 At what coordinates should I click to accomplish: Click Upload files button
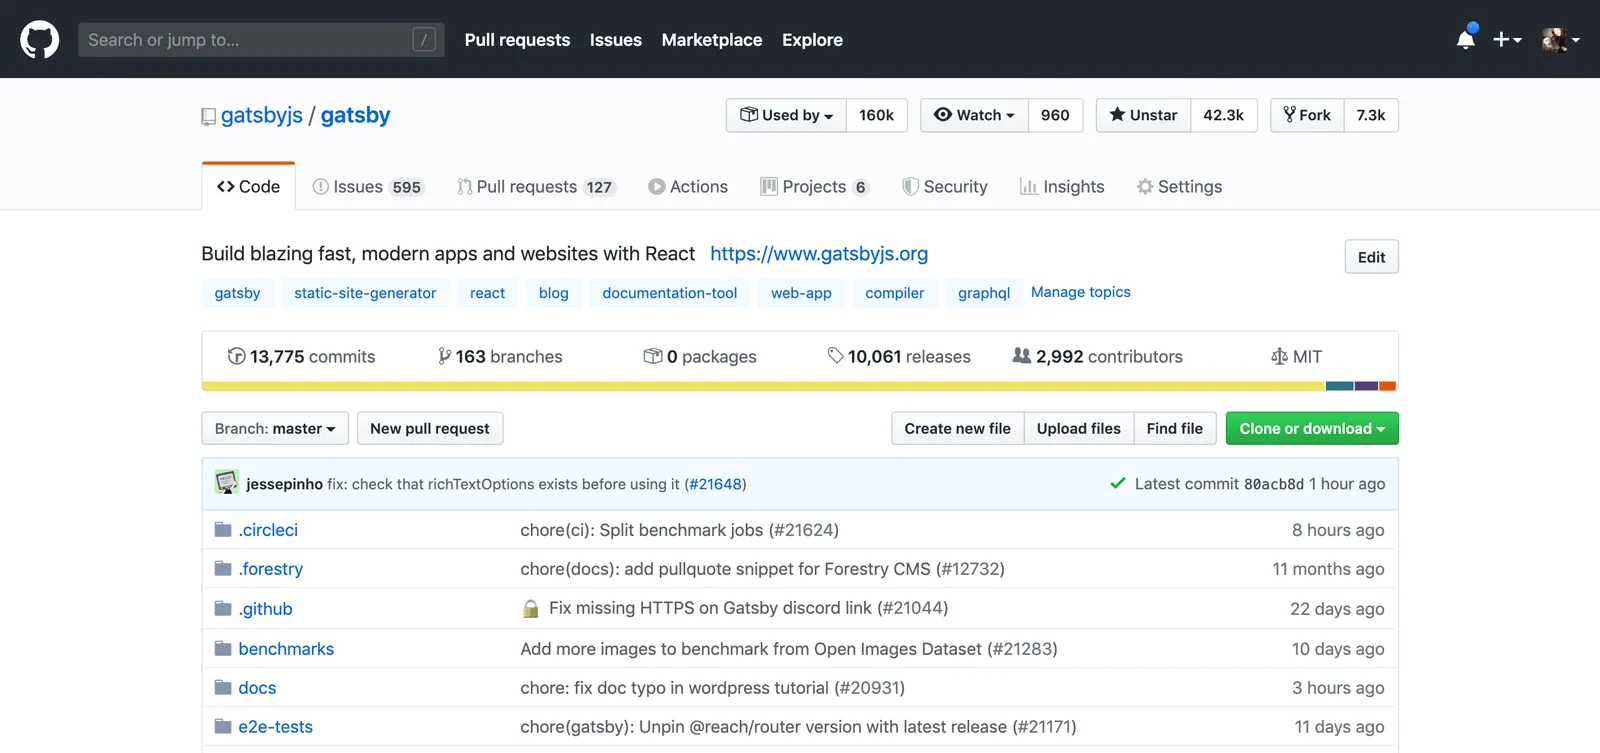coord(1079,428)
